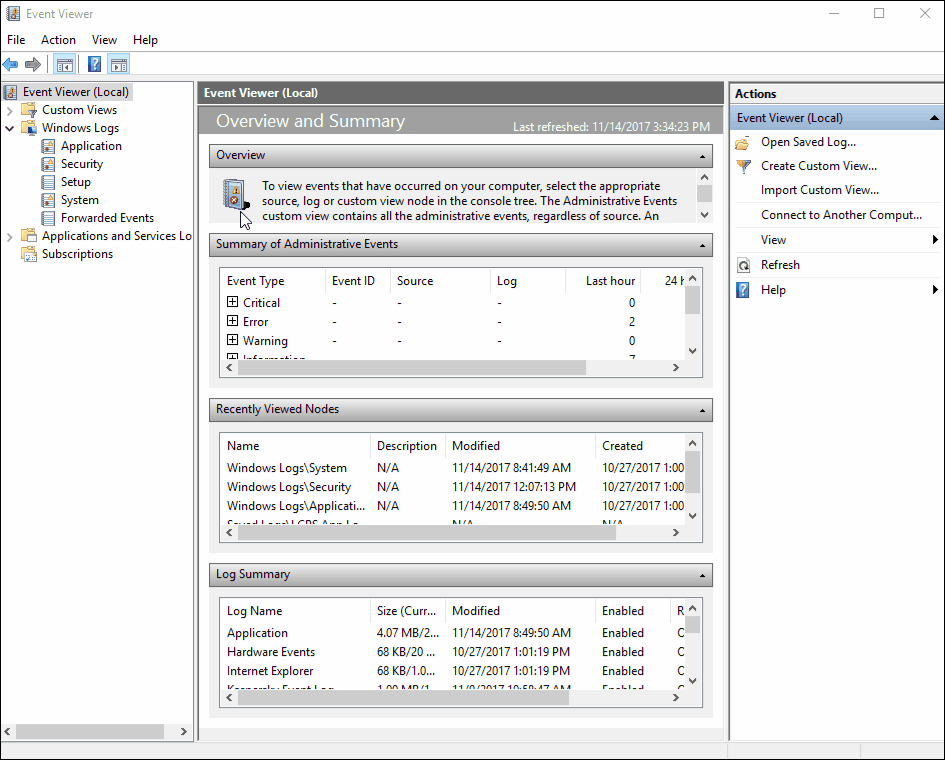Expand the Warning event type row
945x760 pixels.
pos(232,341)
